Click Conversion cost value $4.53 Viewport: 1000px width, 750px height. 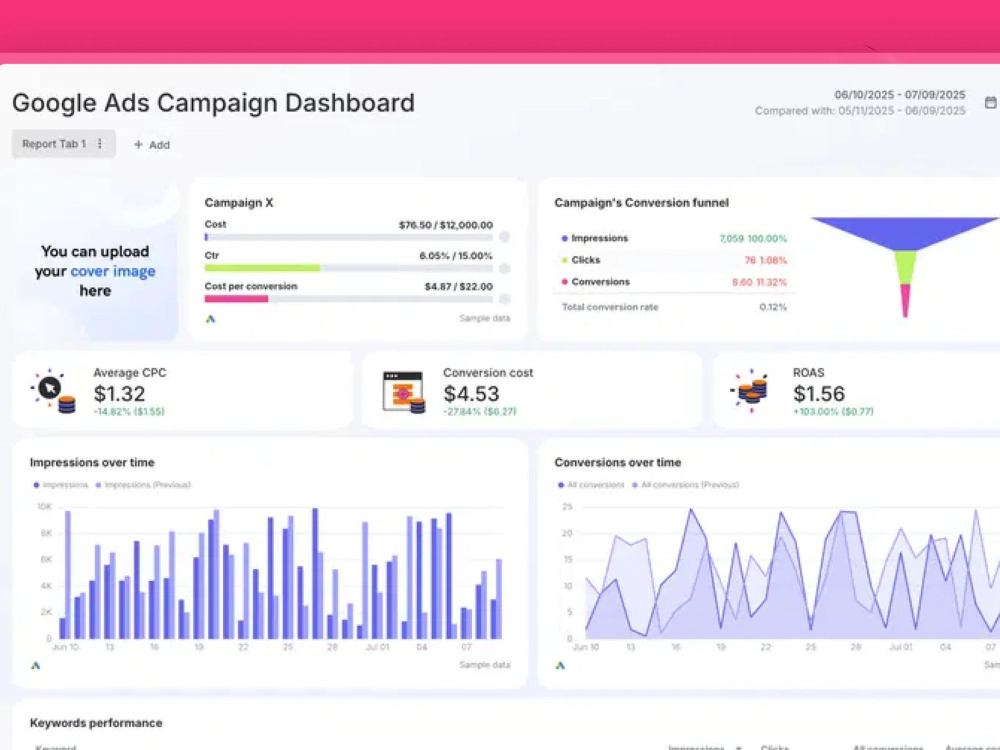point(471,393)
